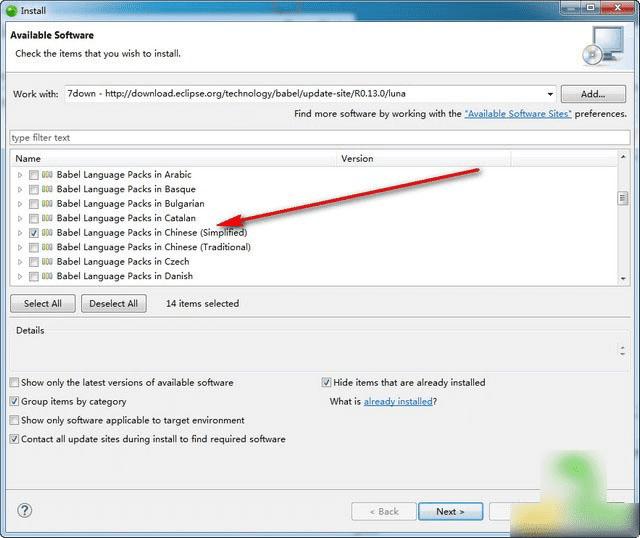
Task: Expand the Bulgarian language packs tree node
Action: (x=20, y=204)
